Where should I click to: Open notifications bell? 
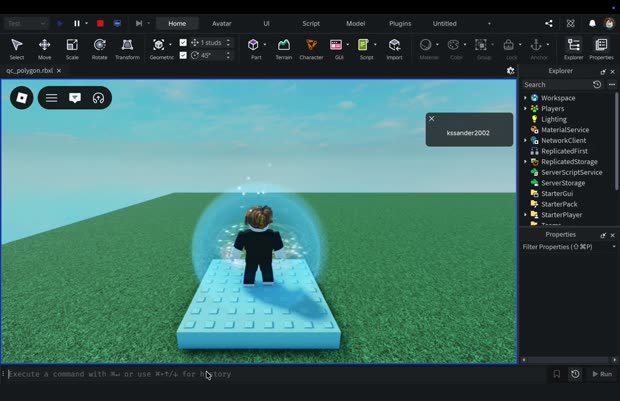point(592,23)
